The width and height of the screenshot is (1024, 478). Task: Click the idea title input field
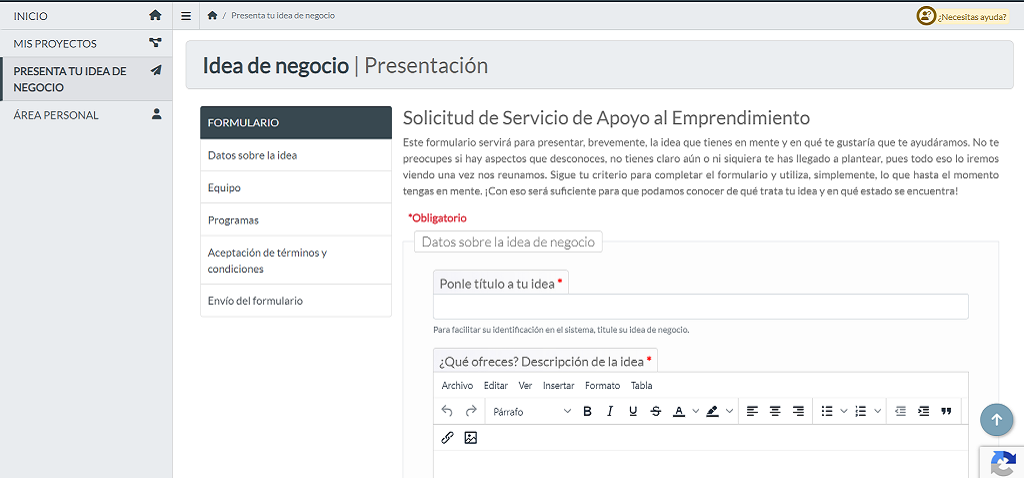(x=701, y=306)
